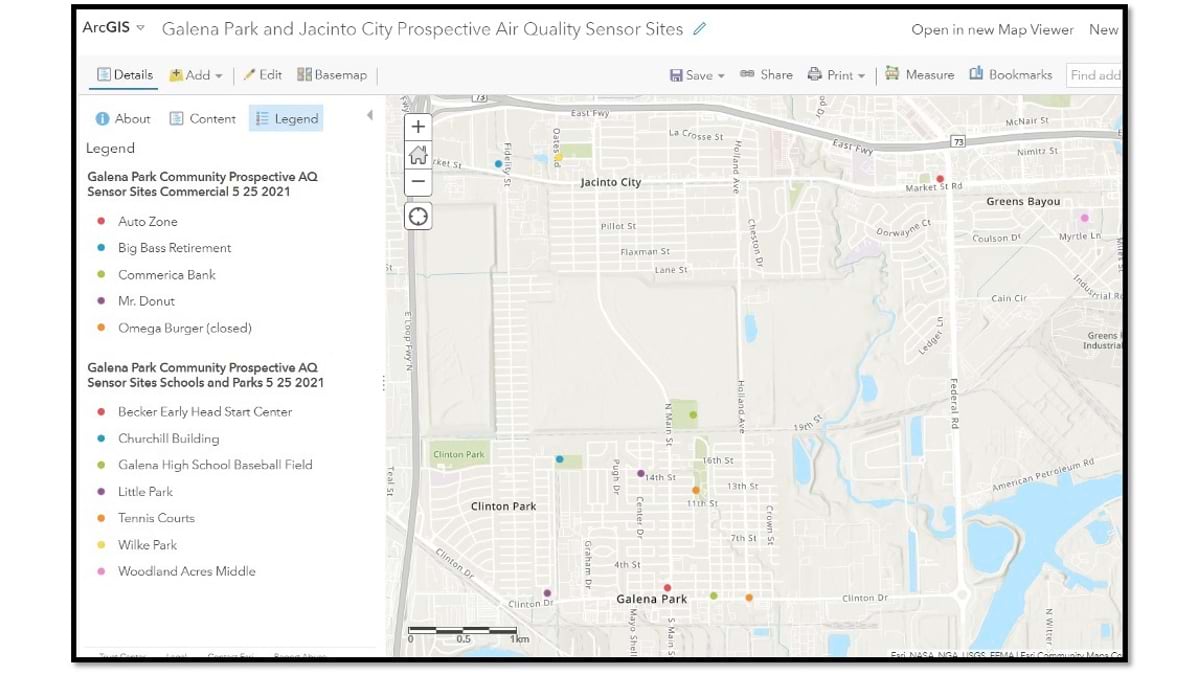The image size is (1200, 675).
Task: Zoom in on the map
Action: [418, 127]
